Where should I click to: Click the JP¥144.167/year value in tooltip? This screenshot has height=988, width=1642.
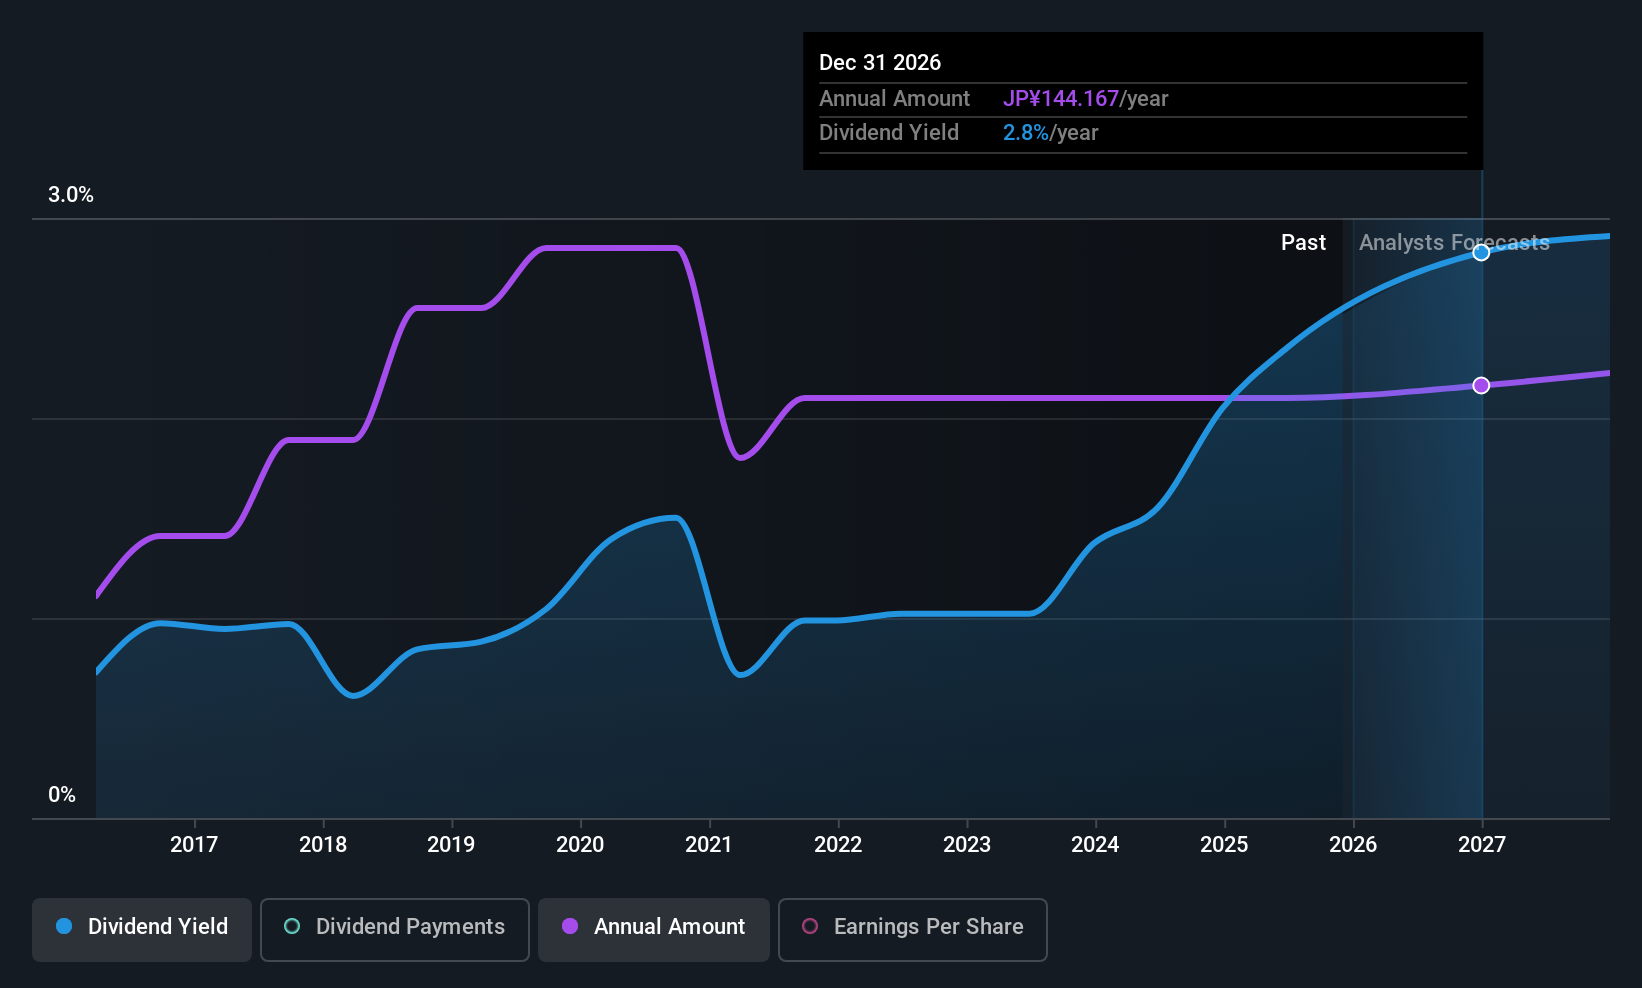(x=1085, y=99)
